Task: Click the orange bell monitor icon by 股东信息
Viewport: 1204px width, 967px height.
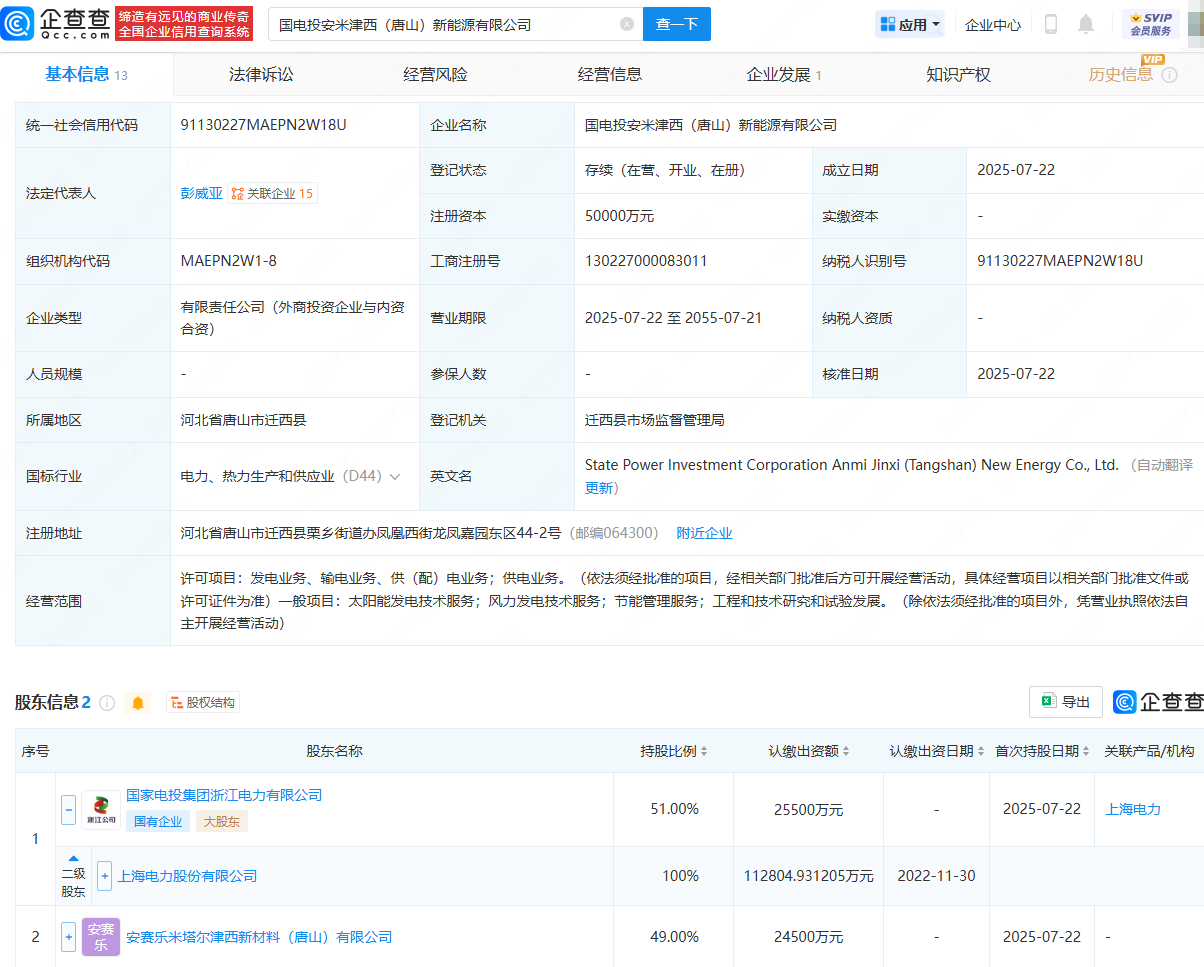Action: [x=138, y=703]
